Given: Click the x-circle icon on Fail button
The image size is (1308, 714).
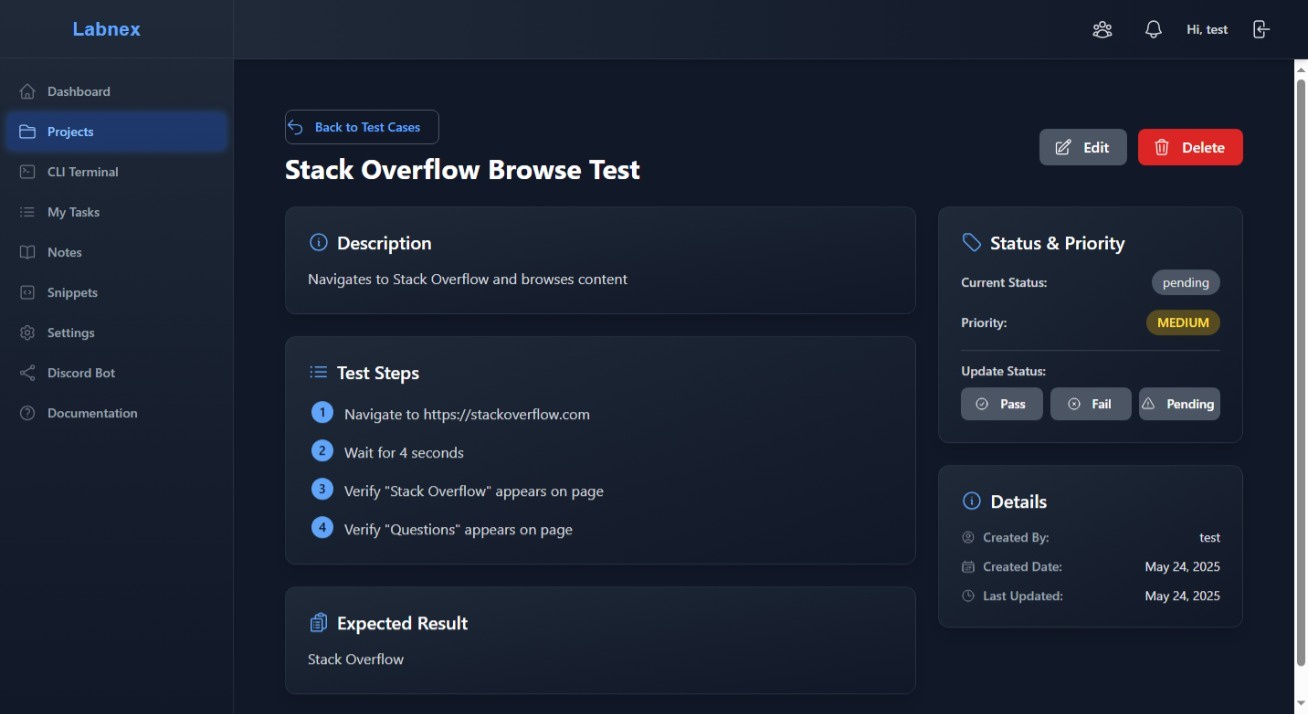Looking at the screenshot, I should 1074,404.
